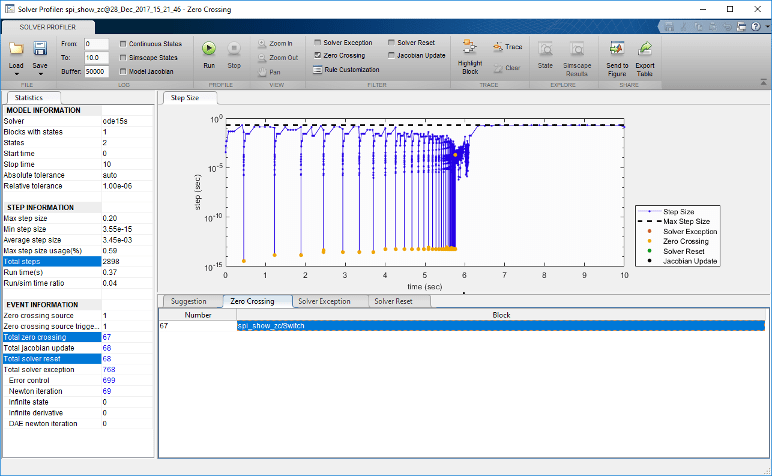Screen dimensions: 772x476
Task: Click the Buffer size input field
Action: tap(97, 72)
